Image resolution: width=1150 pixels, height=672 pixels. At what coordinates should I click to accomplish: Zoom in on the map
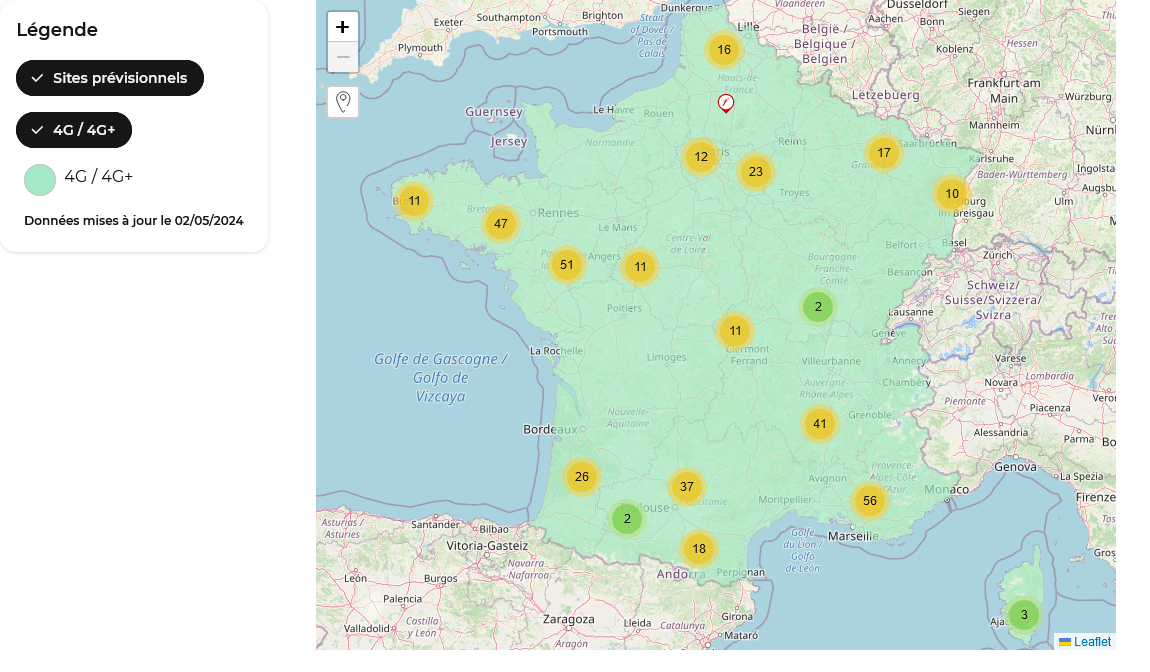[x=343, y=27]
